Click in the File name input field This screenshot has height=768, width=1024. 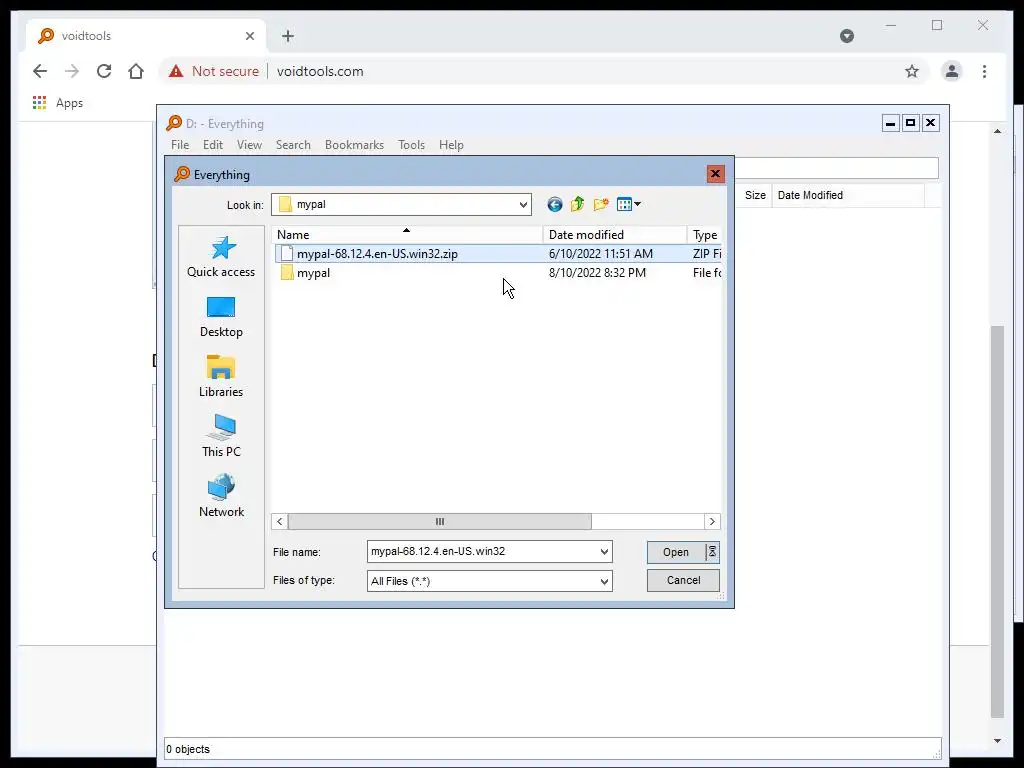(x=482, y=552)
